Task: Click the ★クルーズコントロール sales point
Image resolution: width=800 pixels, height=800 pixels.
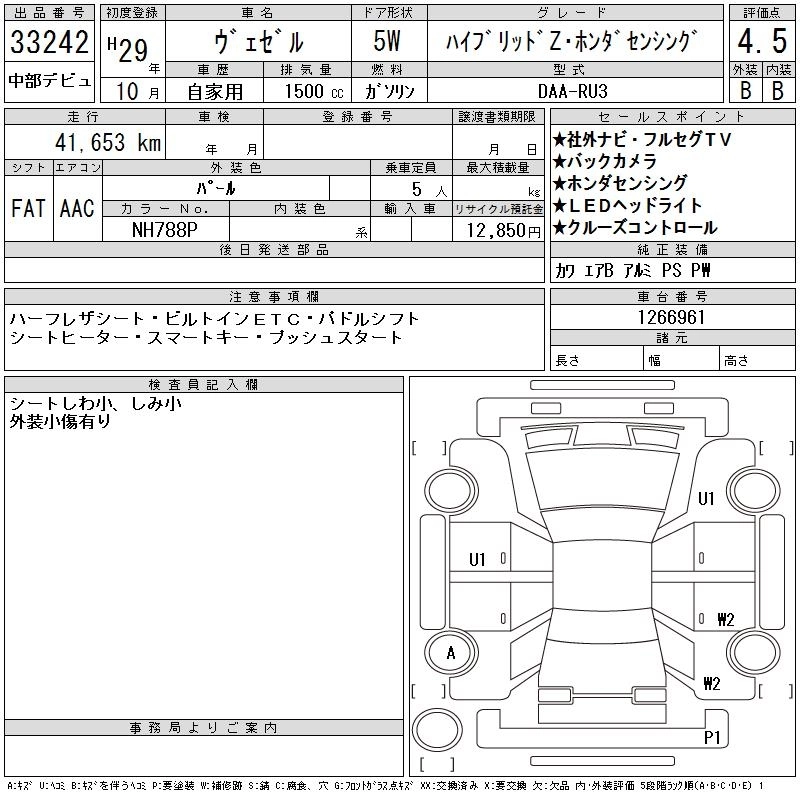Action: pos(635,228)
